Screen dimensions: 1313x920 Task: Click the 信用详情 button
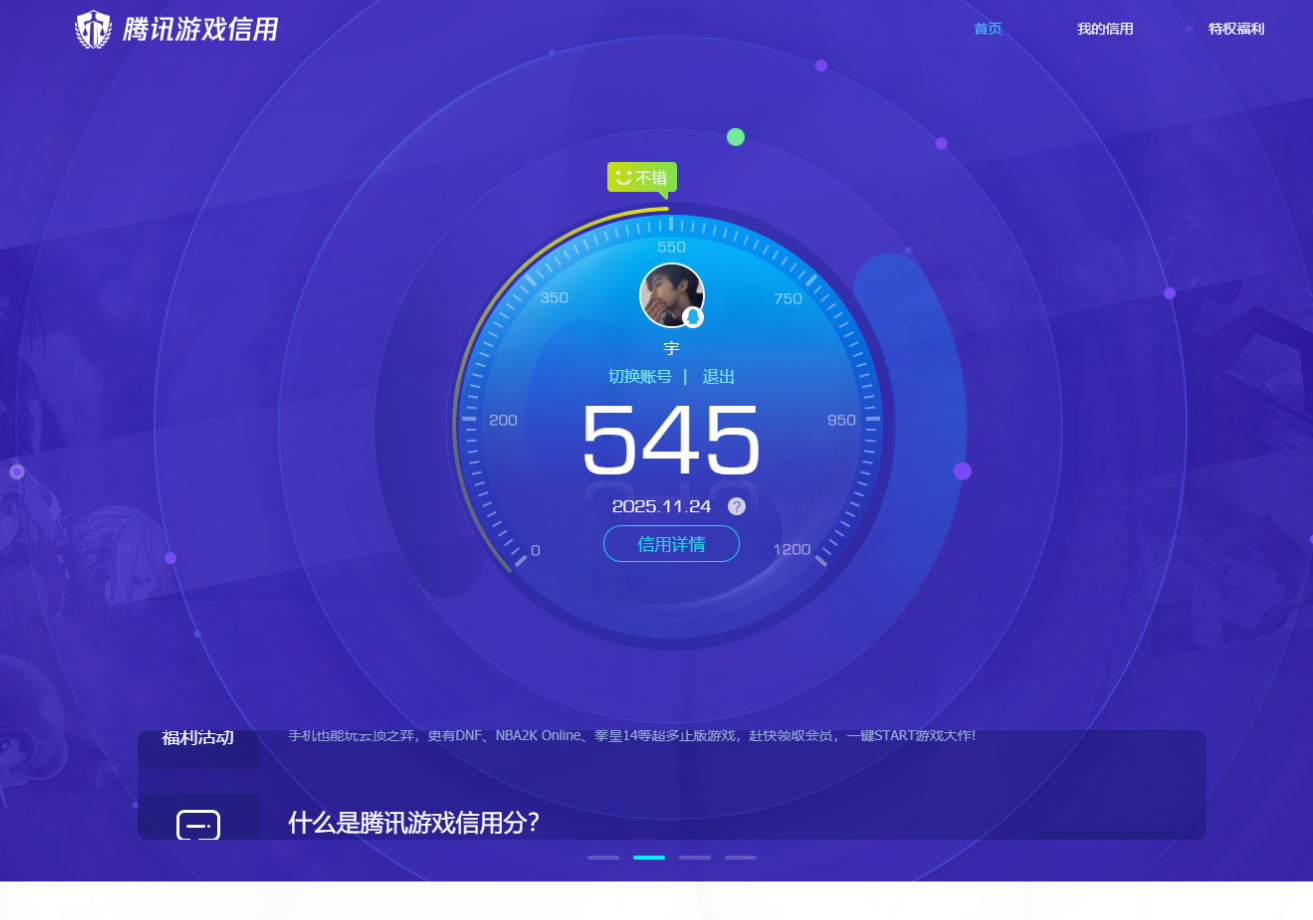pyautogui.click(x=671, y=544)
